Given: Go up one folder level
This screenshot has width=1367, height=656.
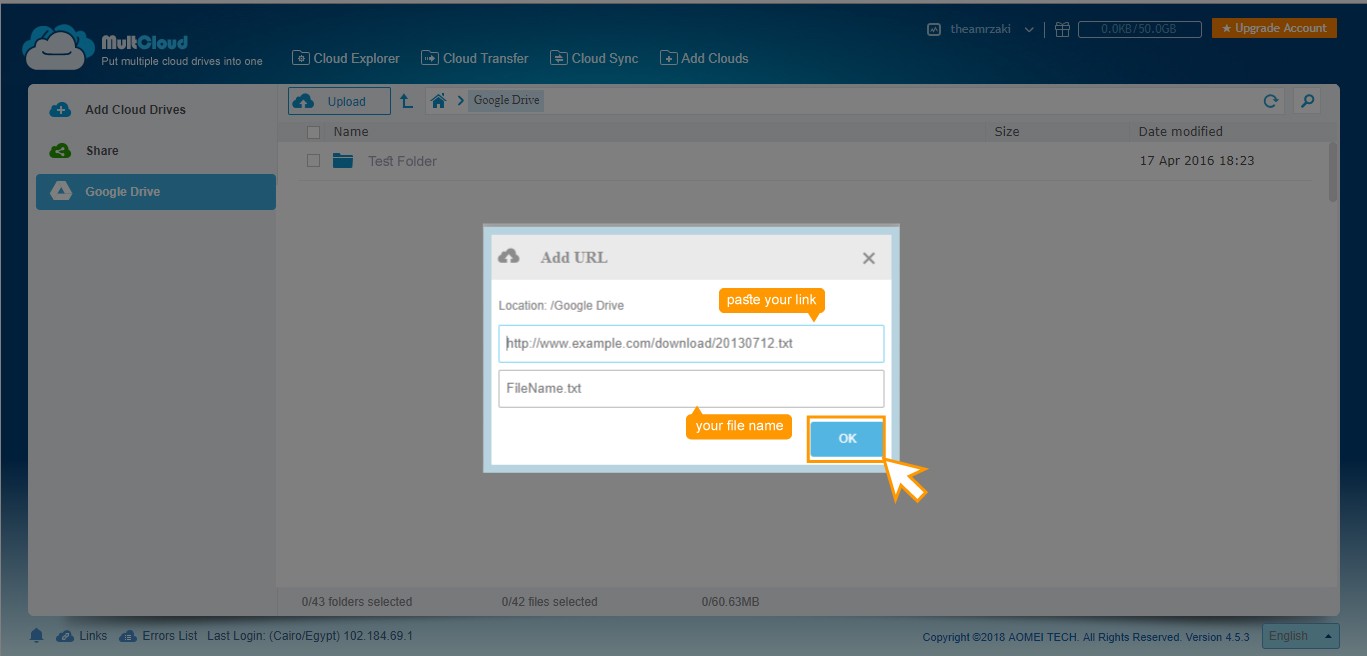Looking at the screenshot, I should (406, 101).
